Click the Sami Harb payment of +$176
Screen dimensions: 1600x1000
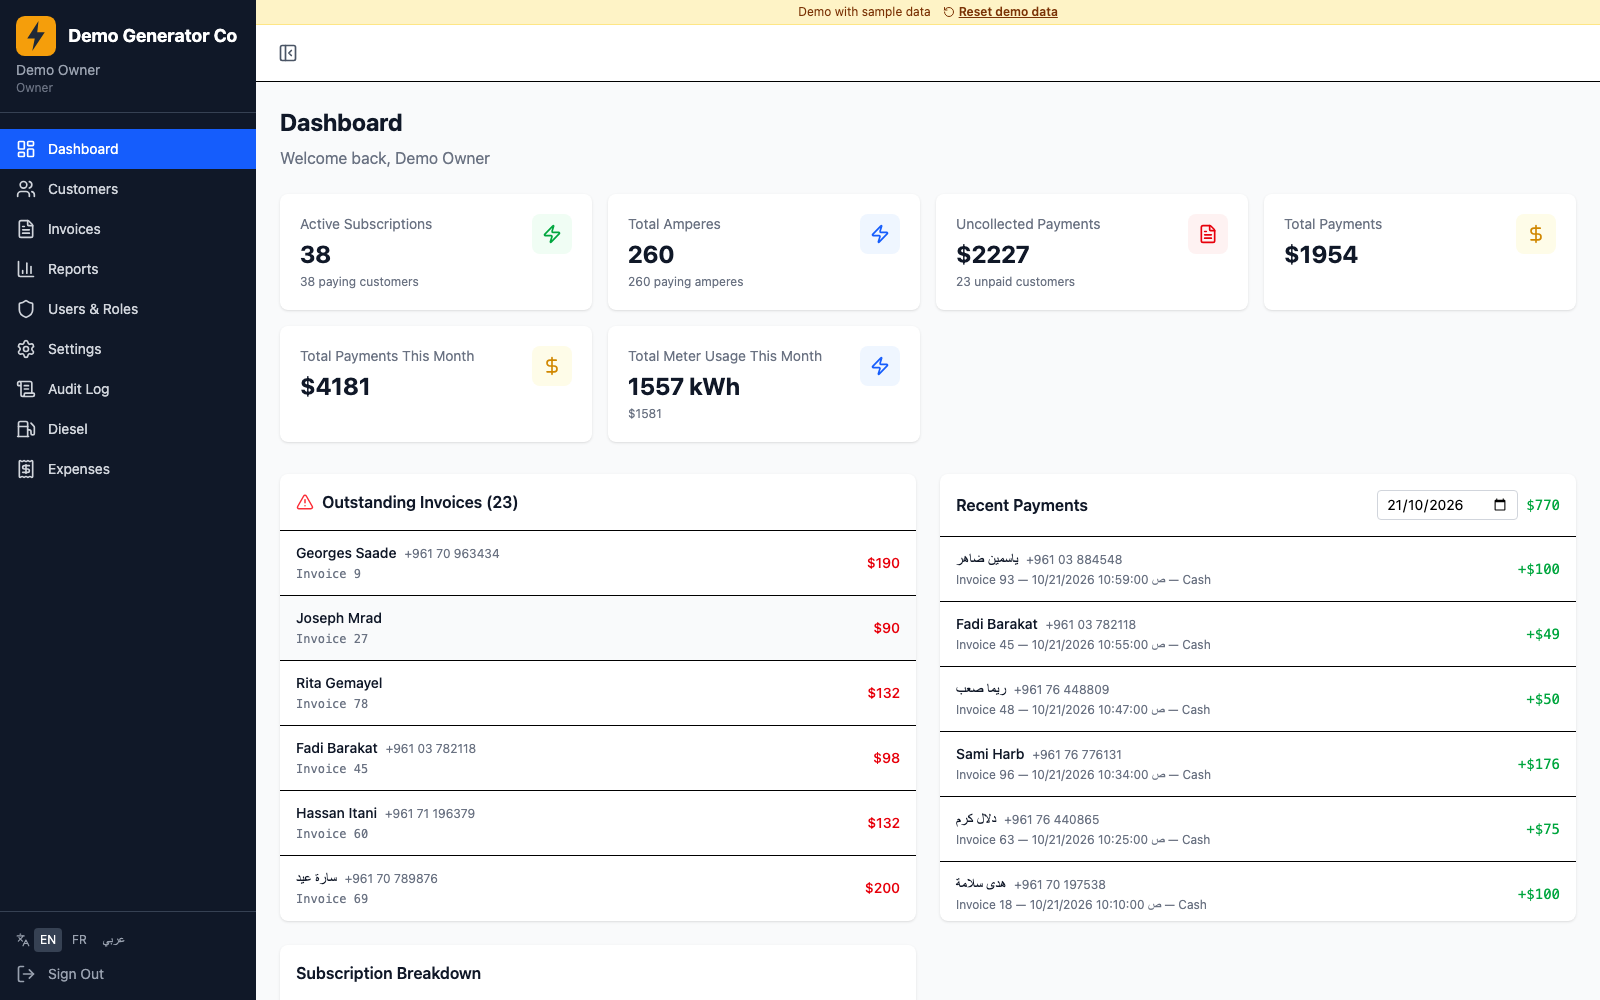coord(1258,764)
